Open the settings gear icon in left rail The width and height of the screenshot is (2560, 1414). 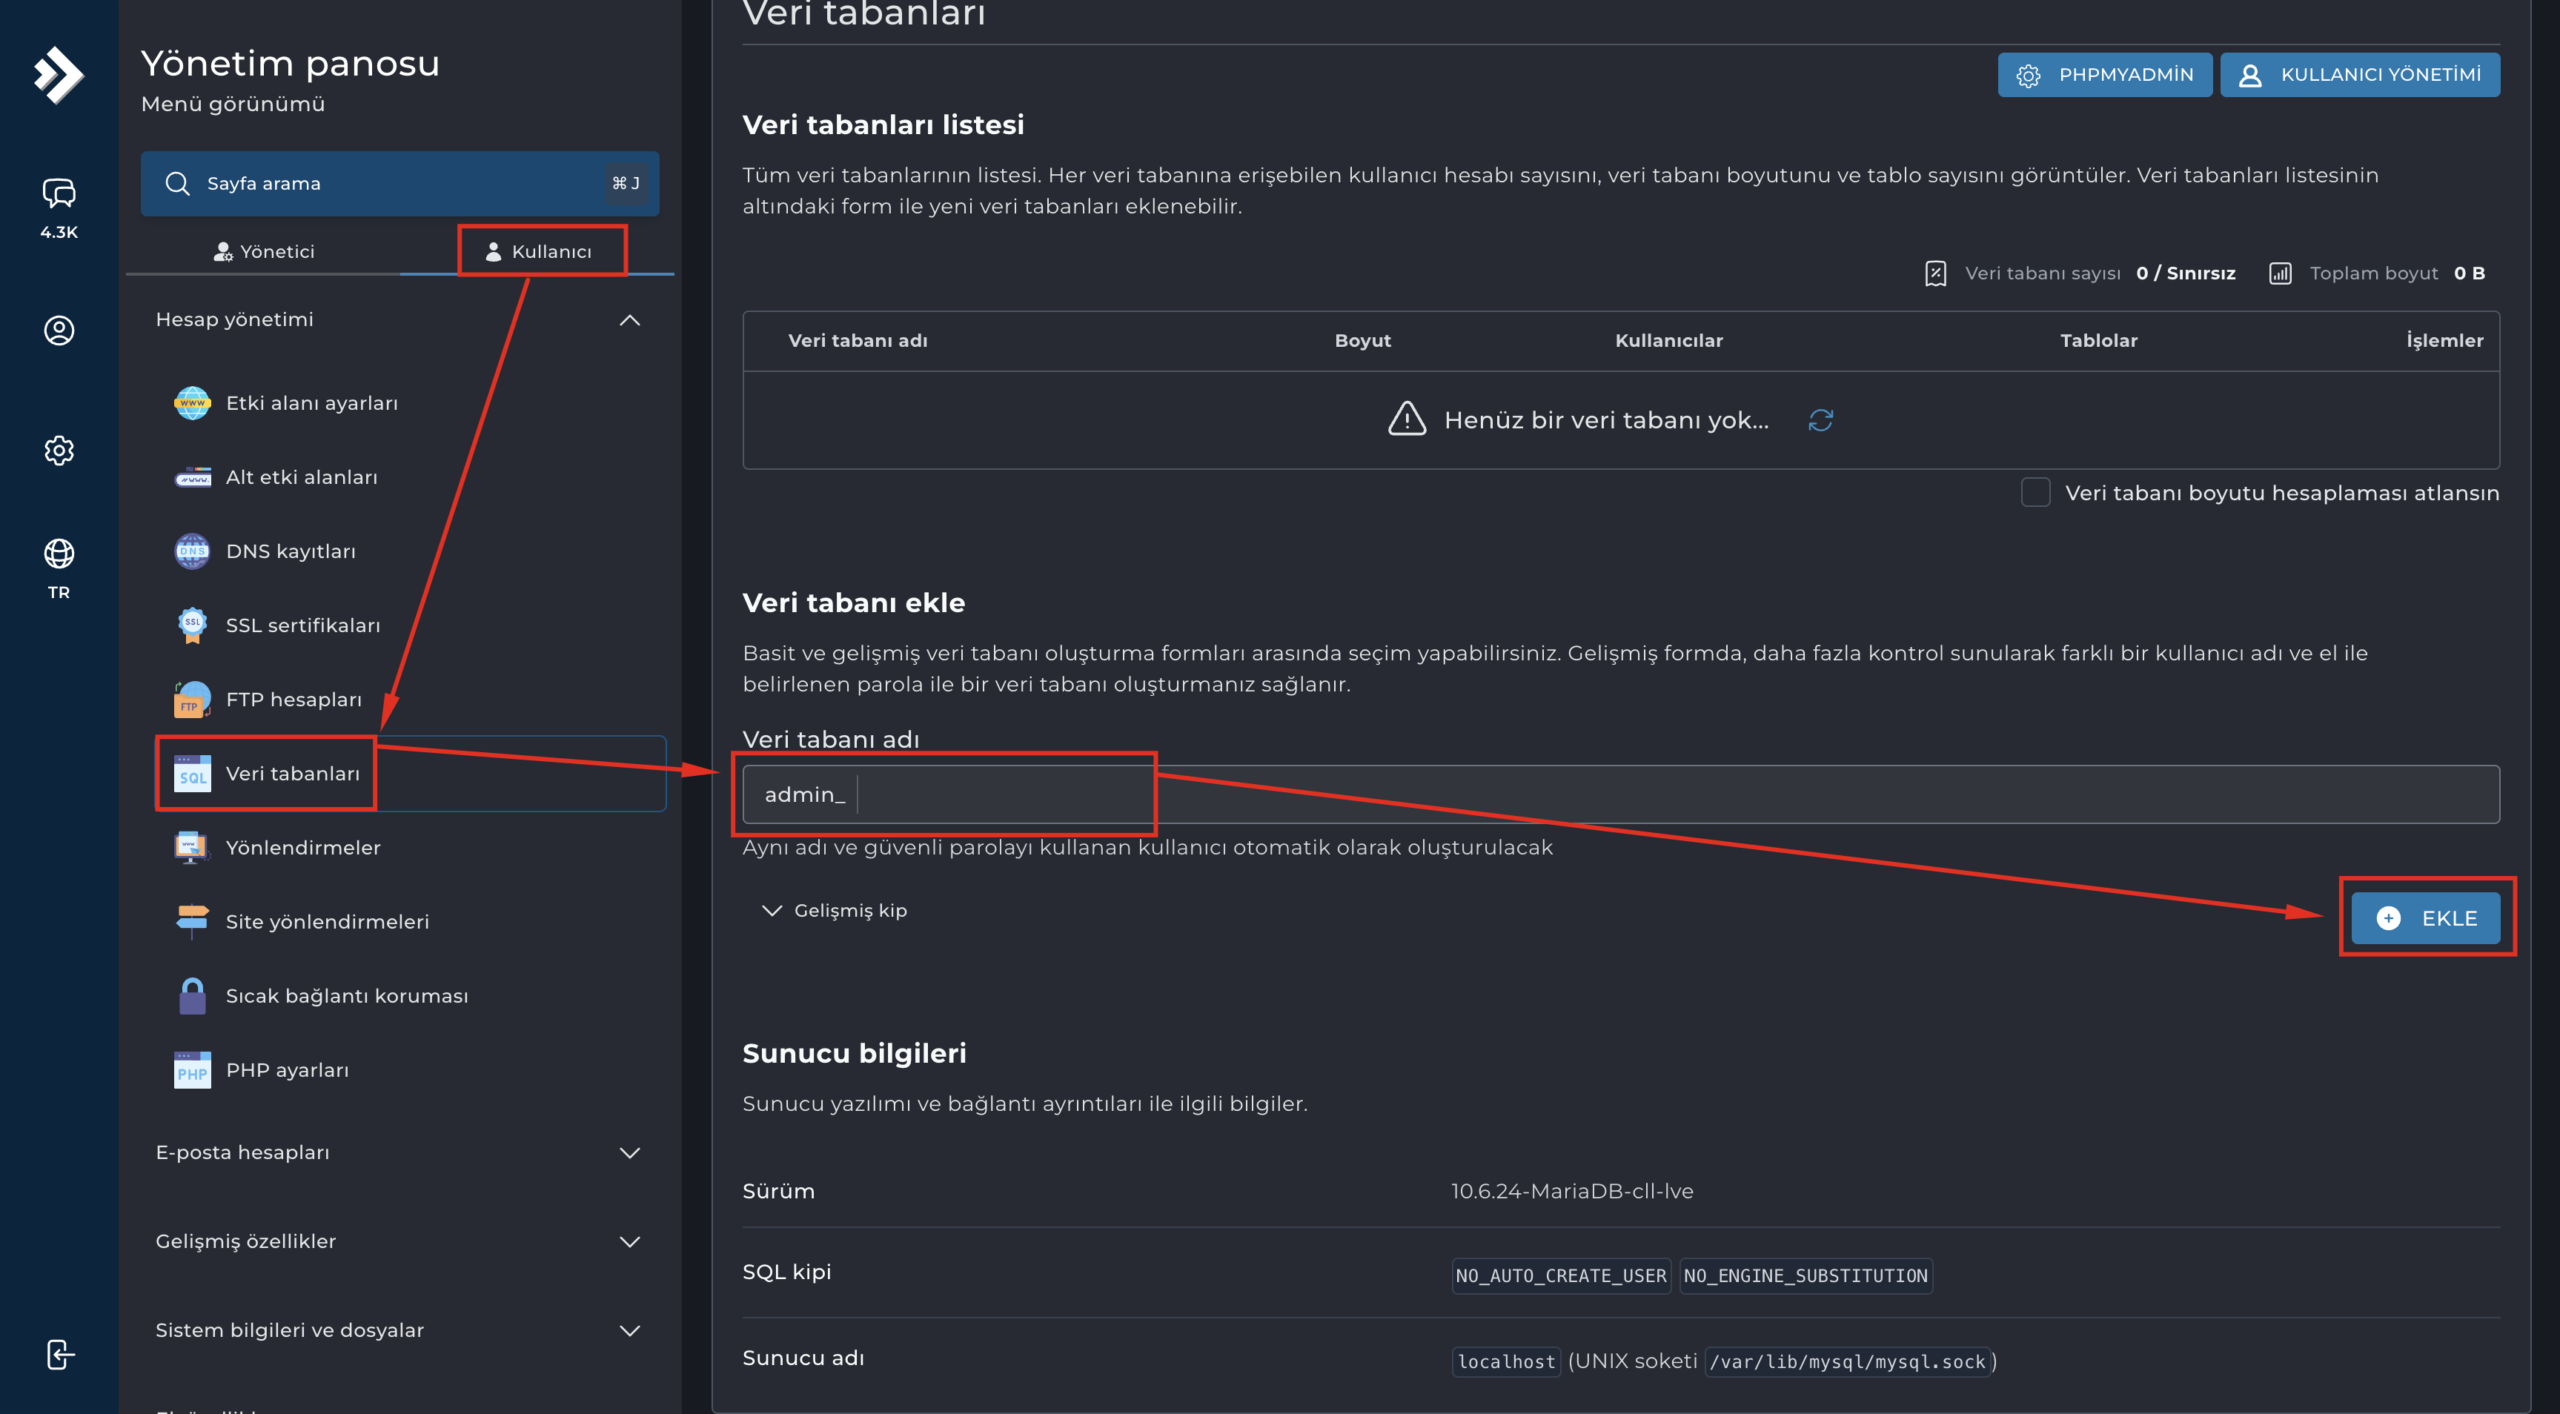[59, 451]
